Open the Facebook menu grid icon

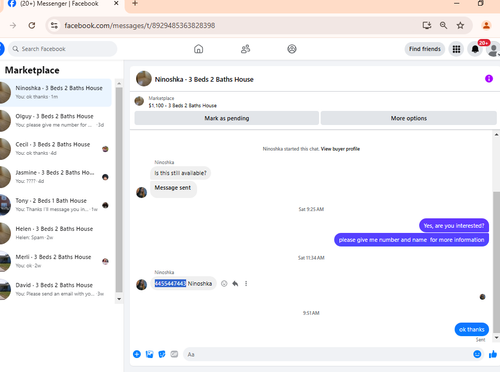pos(456,49)
